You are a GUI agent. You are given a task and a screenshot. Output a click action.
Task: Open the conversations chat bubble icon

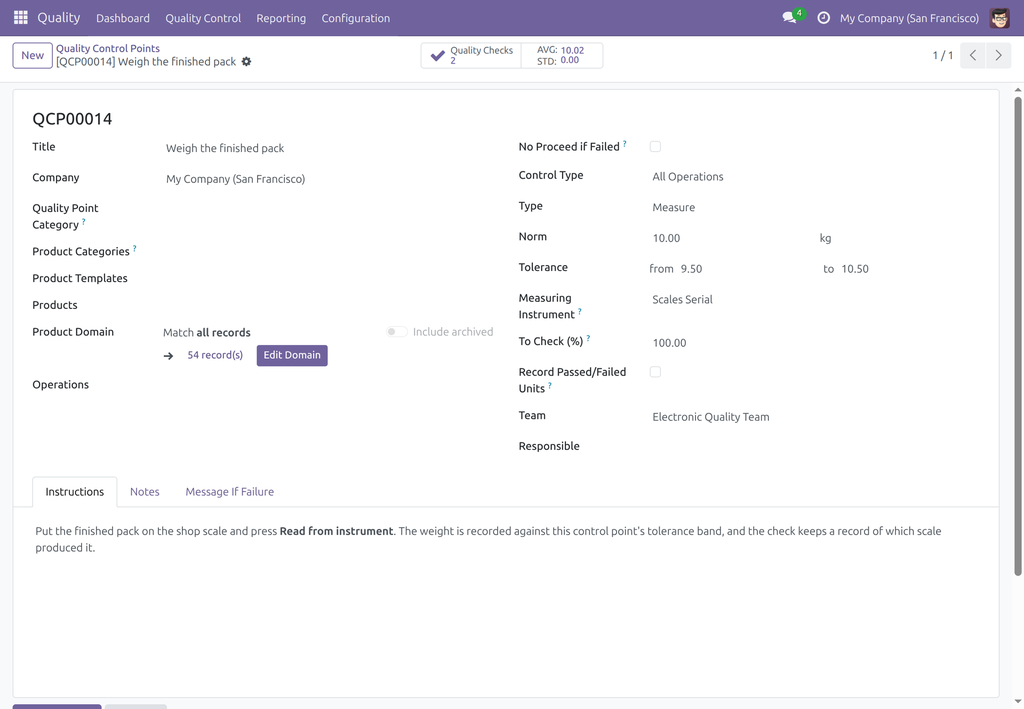click(x=790, y=18)
